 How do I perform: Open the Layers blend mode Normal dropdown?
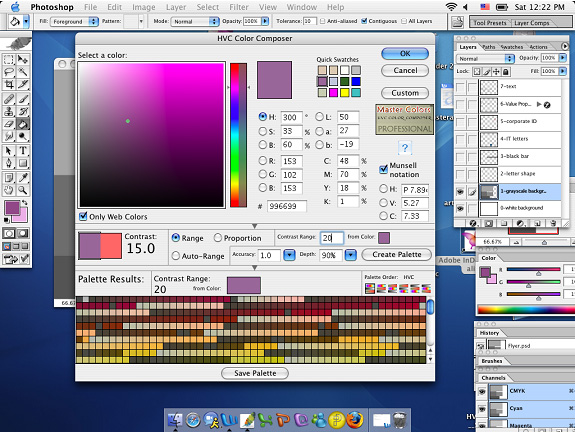coord(485,58)
